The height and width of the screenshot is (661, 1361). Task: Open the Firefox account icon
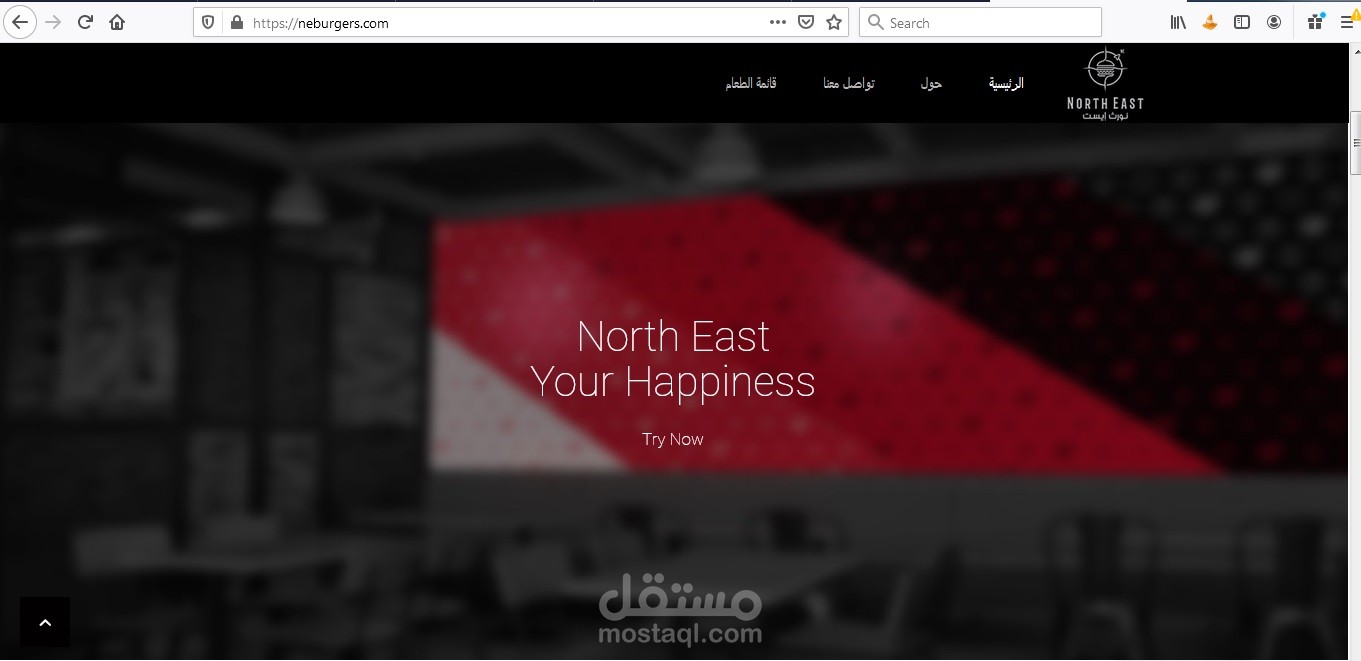pos(1274,22)
